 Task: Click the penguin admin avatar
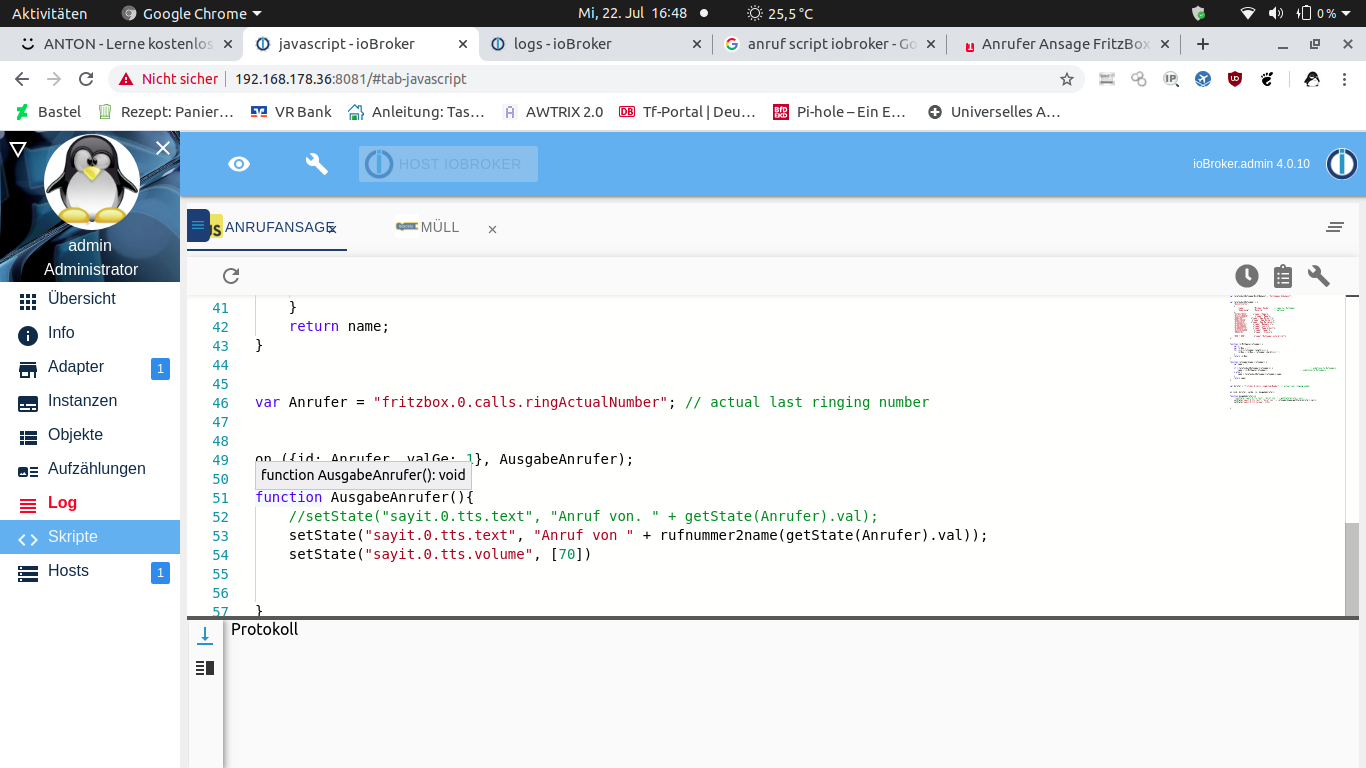(x=92, y=182)
